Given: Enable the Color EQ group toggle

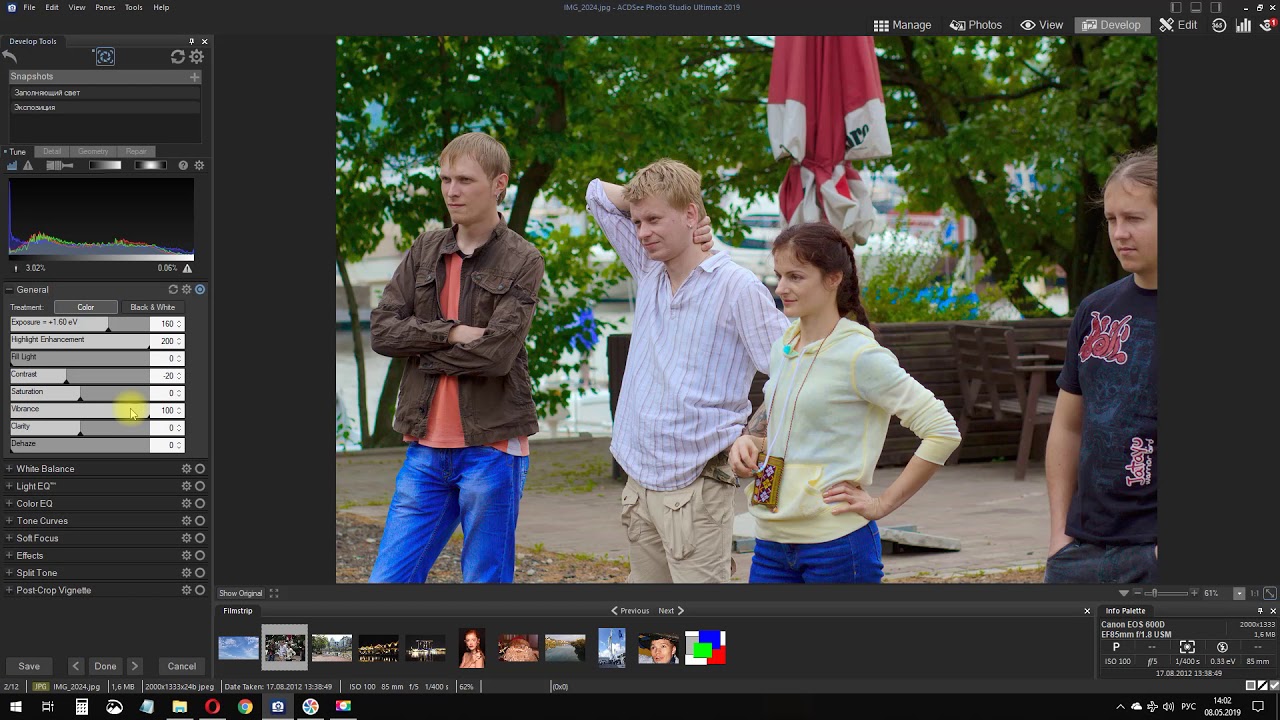Looking at the screenshot, I should click(200, 504).
